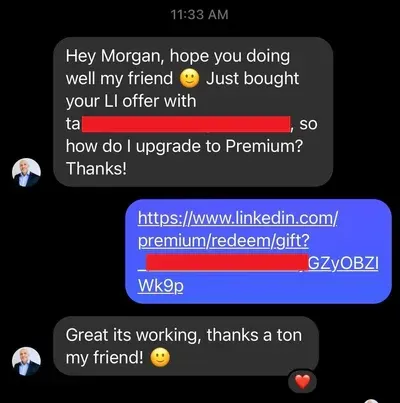
Task: Tap the red heart reaction
Action: 303,382
